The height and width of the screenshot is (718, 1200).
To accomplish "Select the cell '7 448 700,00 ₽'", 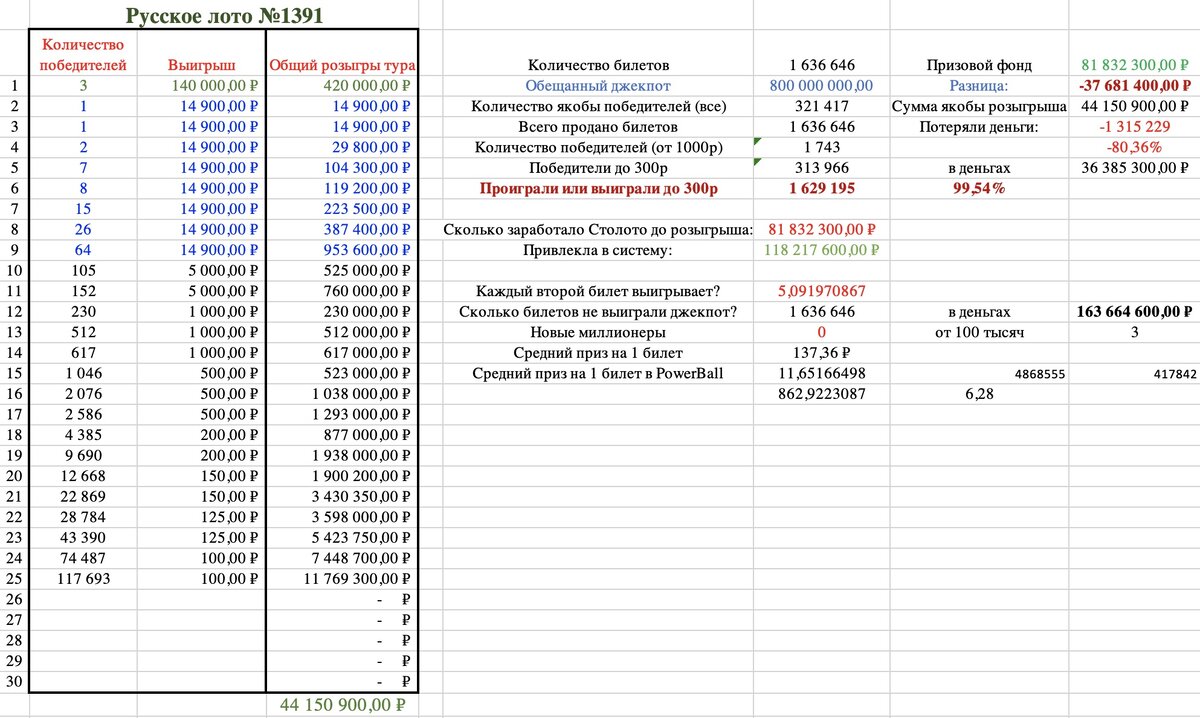I will (362, 558).
